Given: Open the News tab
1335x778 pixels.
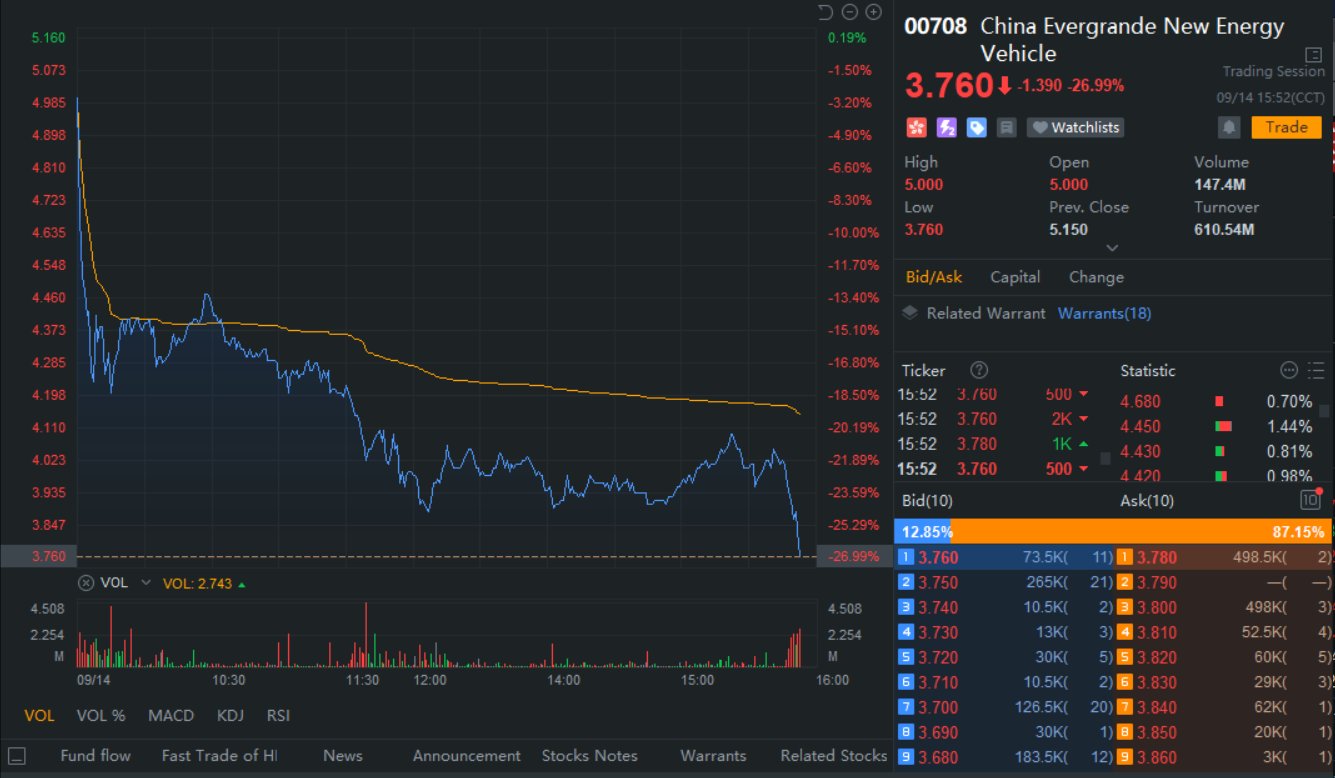Looking at the screenshot, I should [x=343, y=756].
